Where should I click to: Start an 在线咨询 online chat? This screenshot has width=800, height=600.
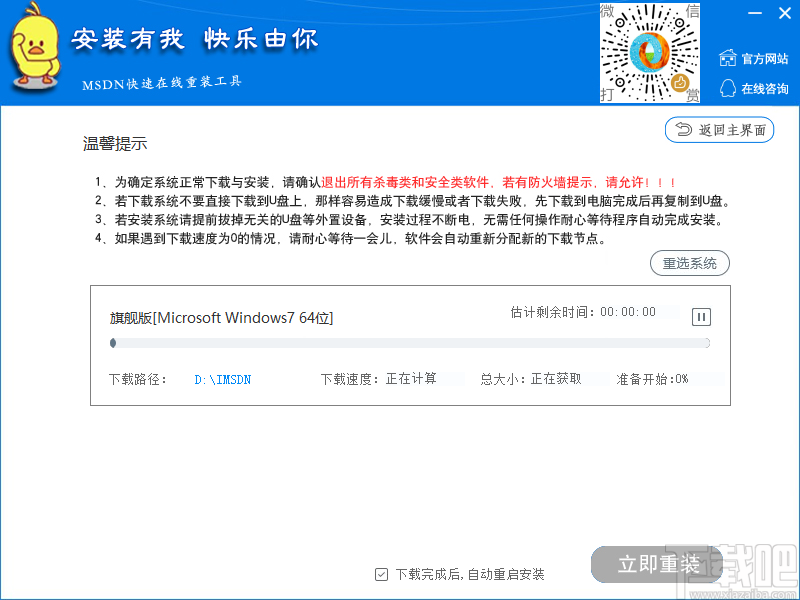pos(764,89)
